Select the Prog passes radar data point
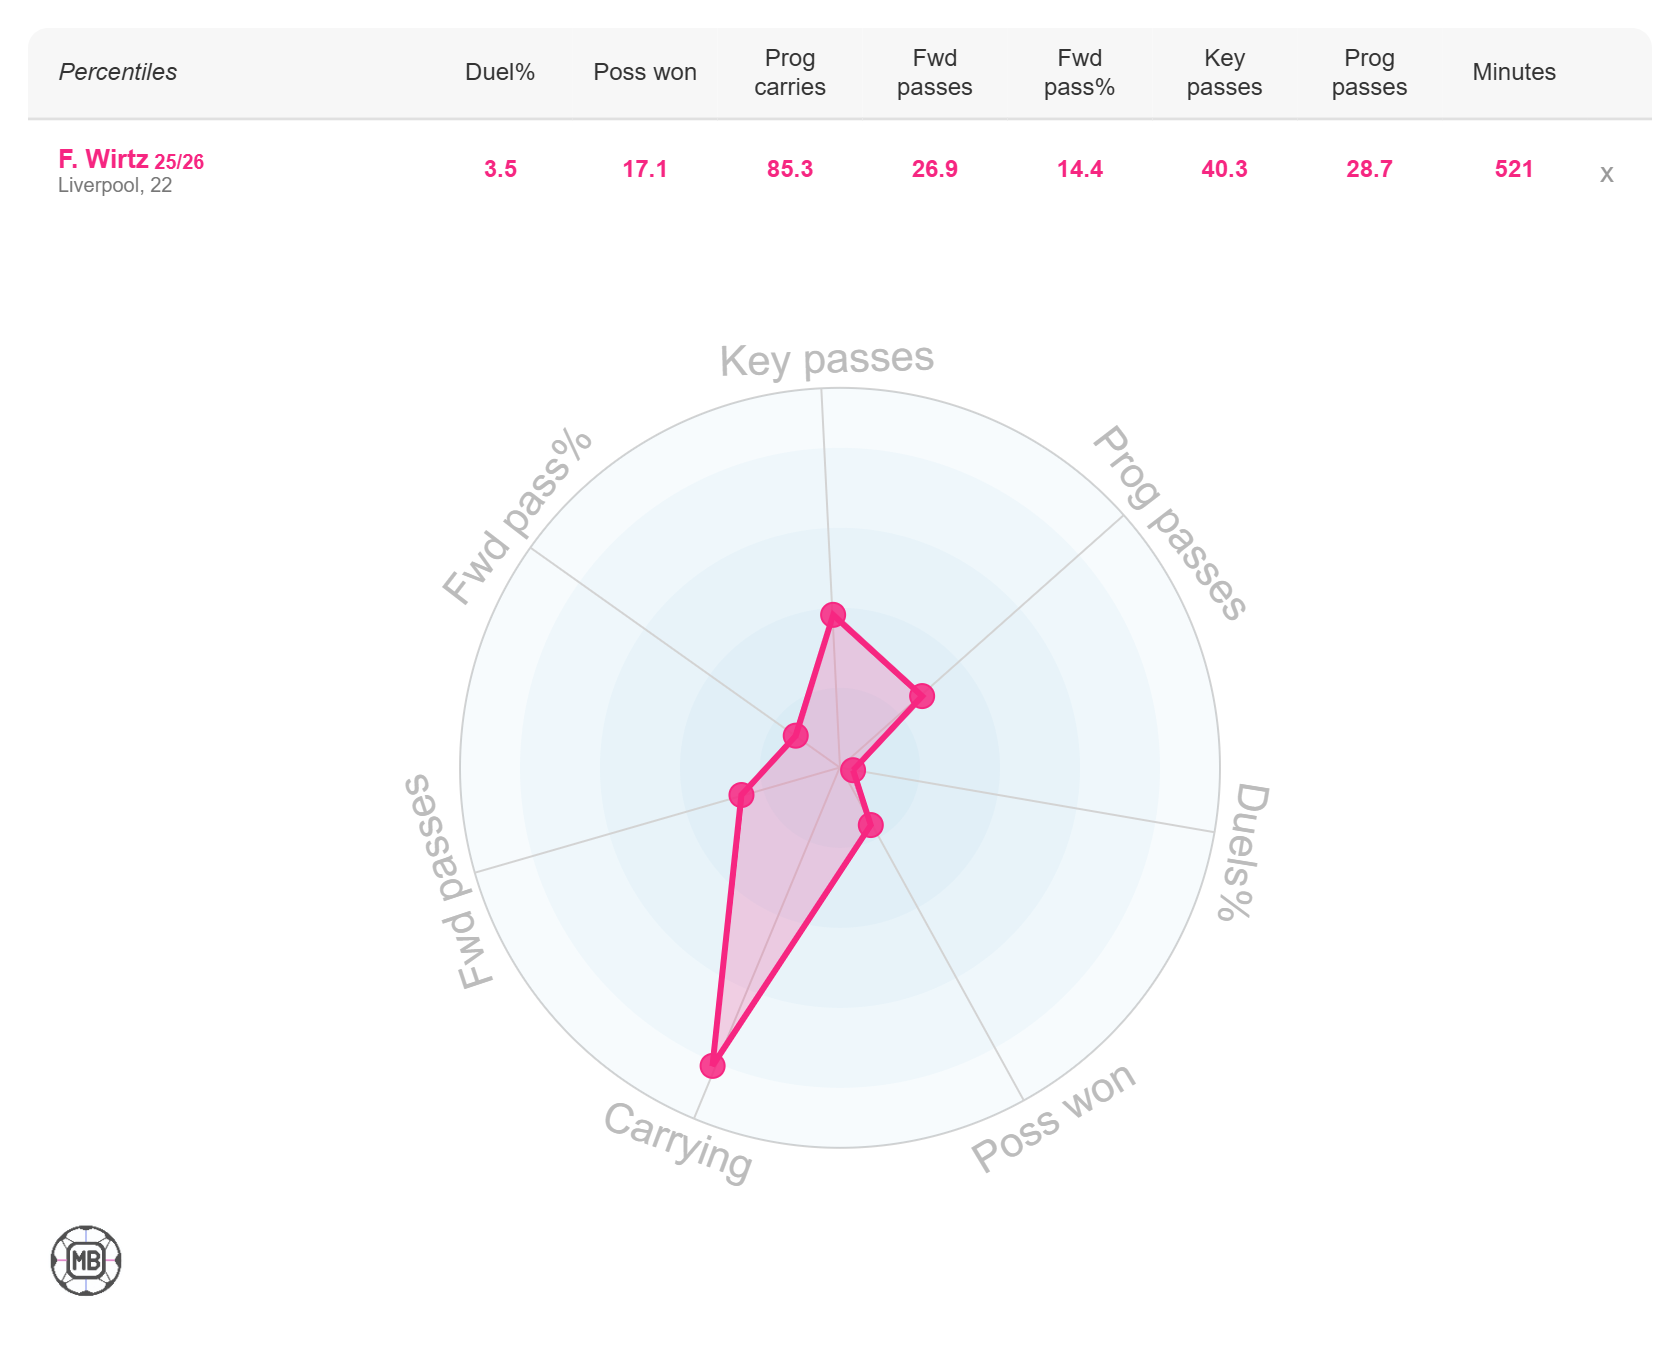 click(922, 696)
